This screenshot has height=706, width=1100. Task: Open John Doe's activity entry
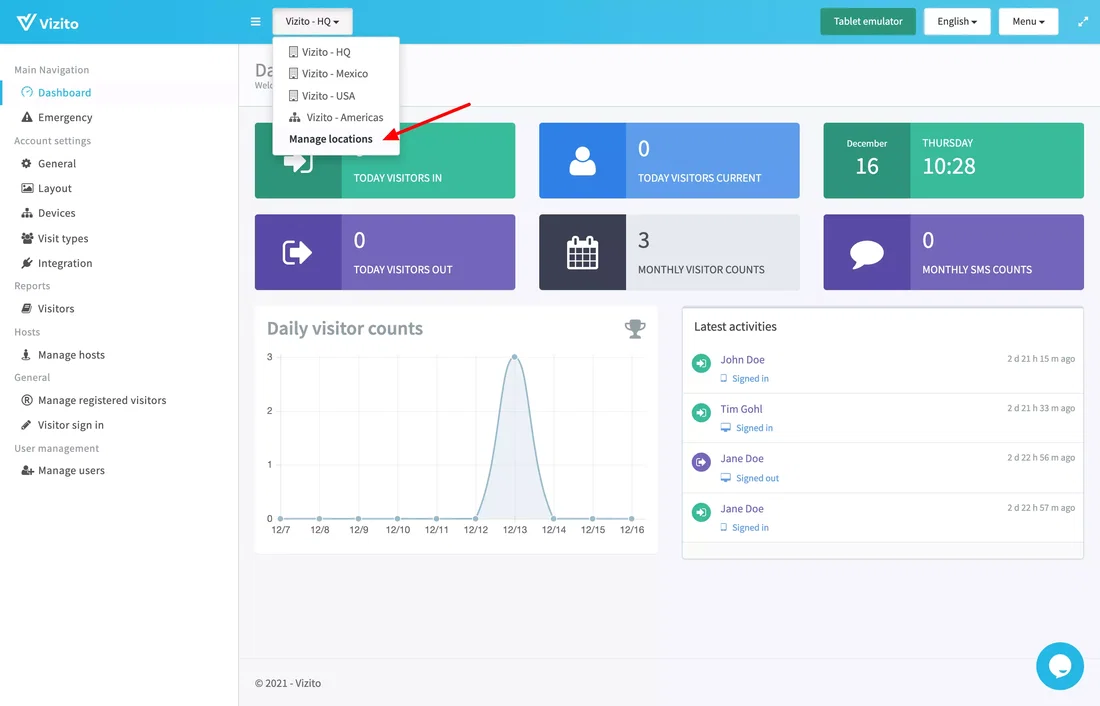[742, 360]
